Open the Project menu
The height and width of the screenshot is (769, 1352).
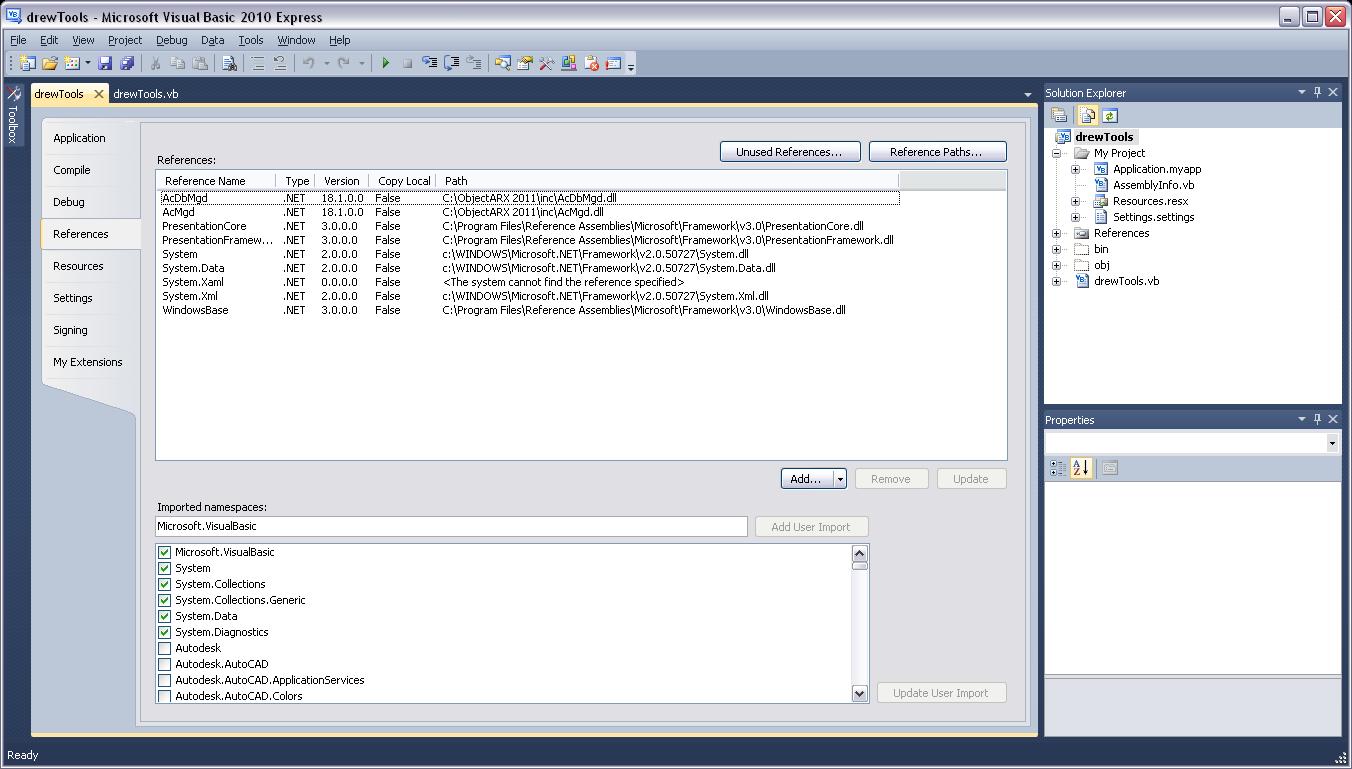pyautogui.click(x=125, y=40)
